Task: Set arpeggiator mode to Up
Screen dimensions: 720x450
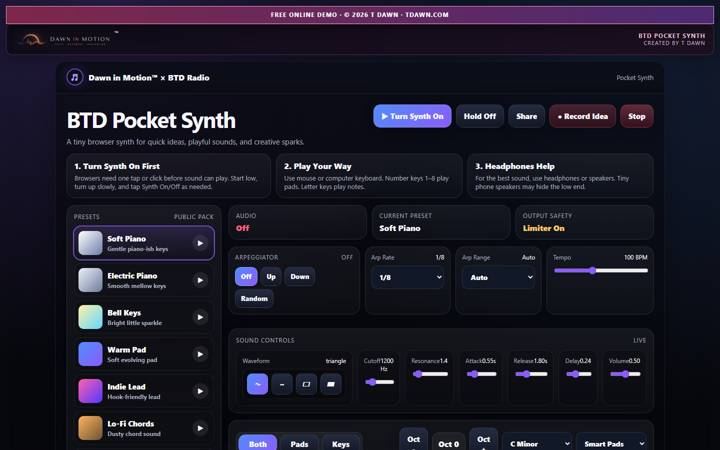Action: (271, 276)
